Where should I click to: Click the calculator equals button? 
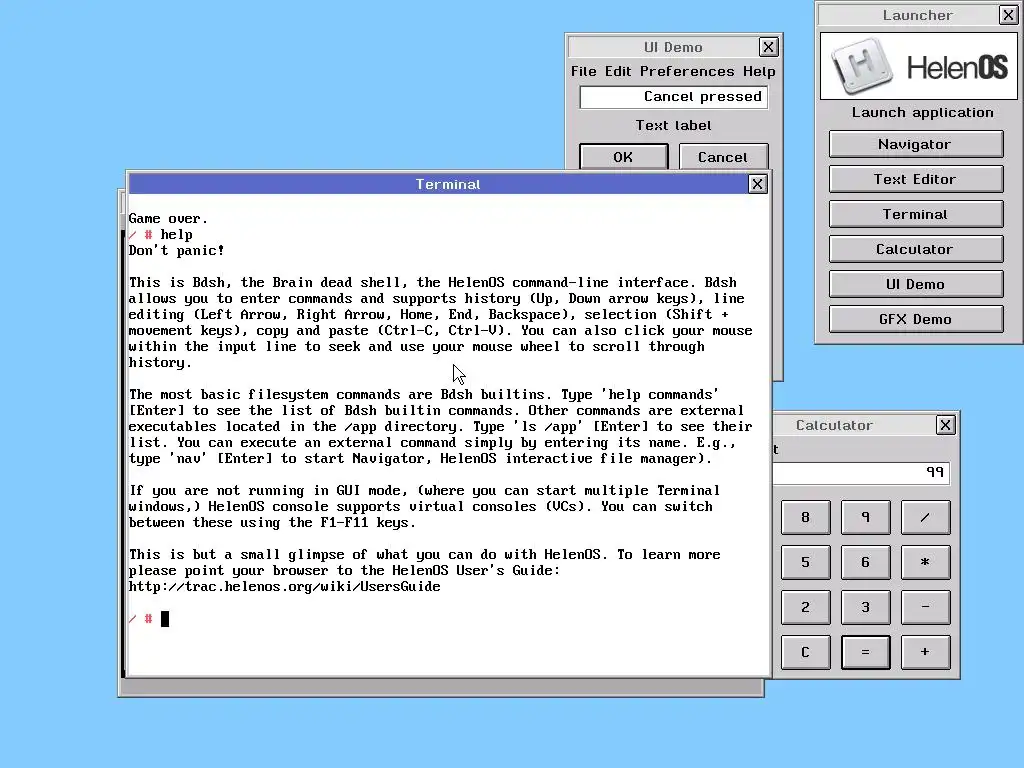[x=865, y=652]
